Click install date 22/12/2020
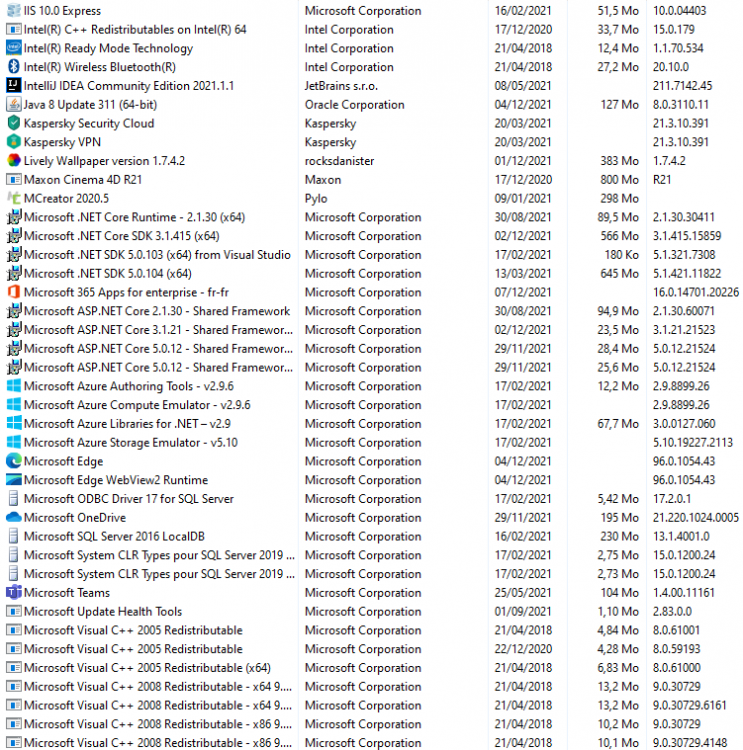743x750 pixels. point(523,649)
